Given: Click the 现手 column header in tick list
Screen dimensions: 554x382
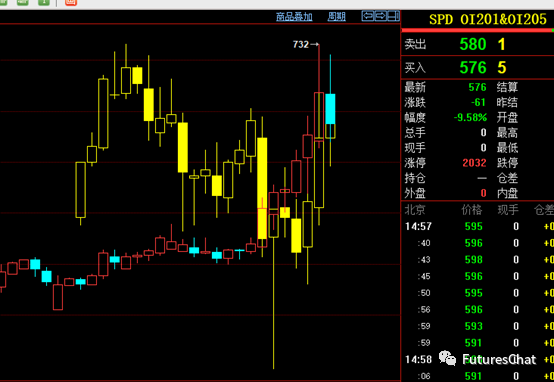Looking at the screenshot, I should coord(508,210).
